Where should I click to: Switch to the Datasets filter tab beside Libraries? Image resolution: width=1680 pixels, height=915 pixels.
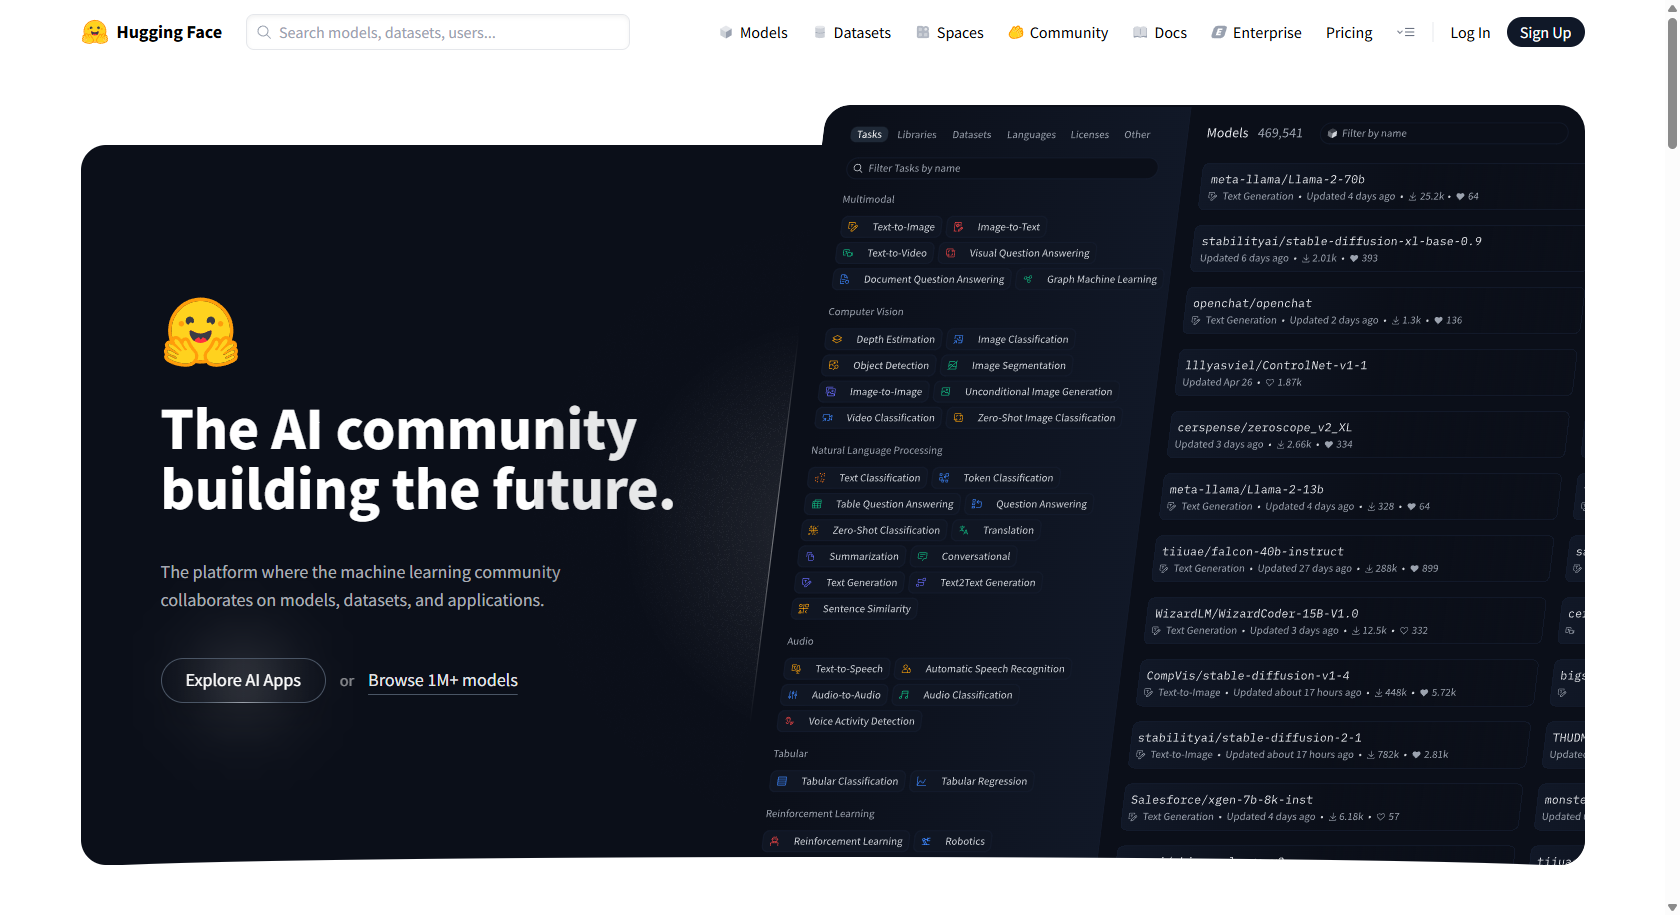(x=972, y=134)
